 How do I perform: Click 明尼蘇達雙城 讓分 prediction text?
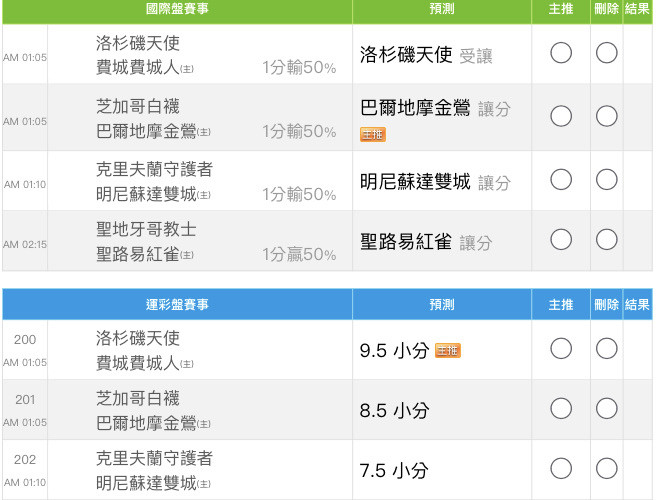pyautogui.click(x=435, y=182)
